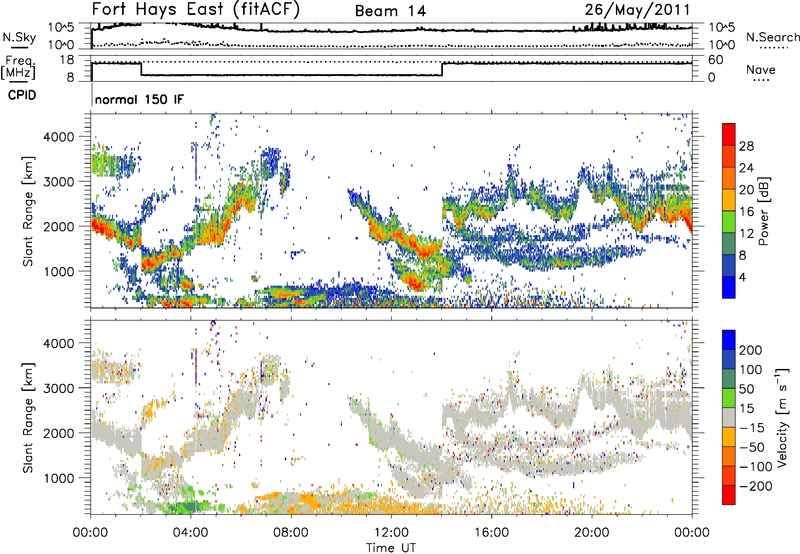Click the 'Time UT' axis title
The image size is (800, 554).
pos(391,547)
